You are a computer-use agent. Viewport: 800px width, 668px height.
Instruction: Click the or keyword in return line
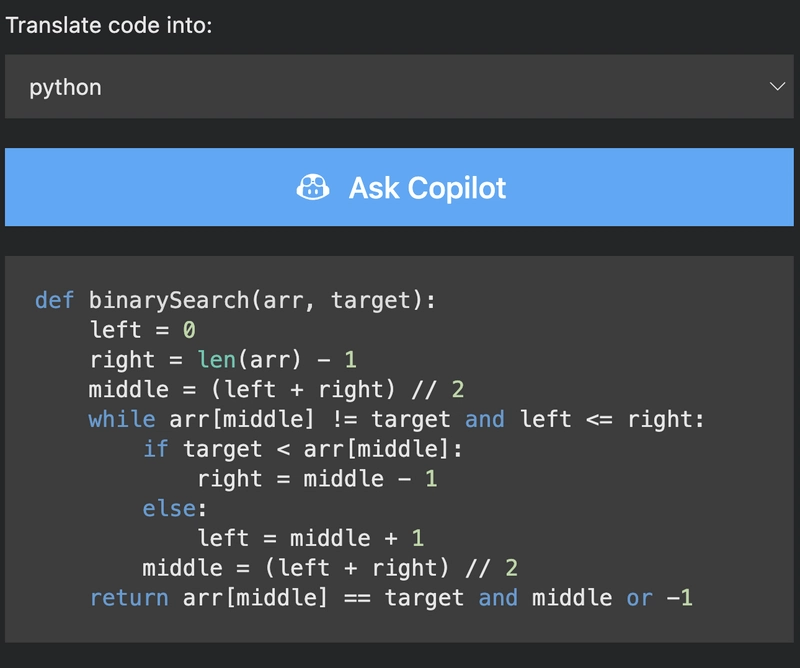point(639,598)
